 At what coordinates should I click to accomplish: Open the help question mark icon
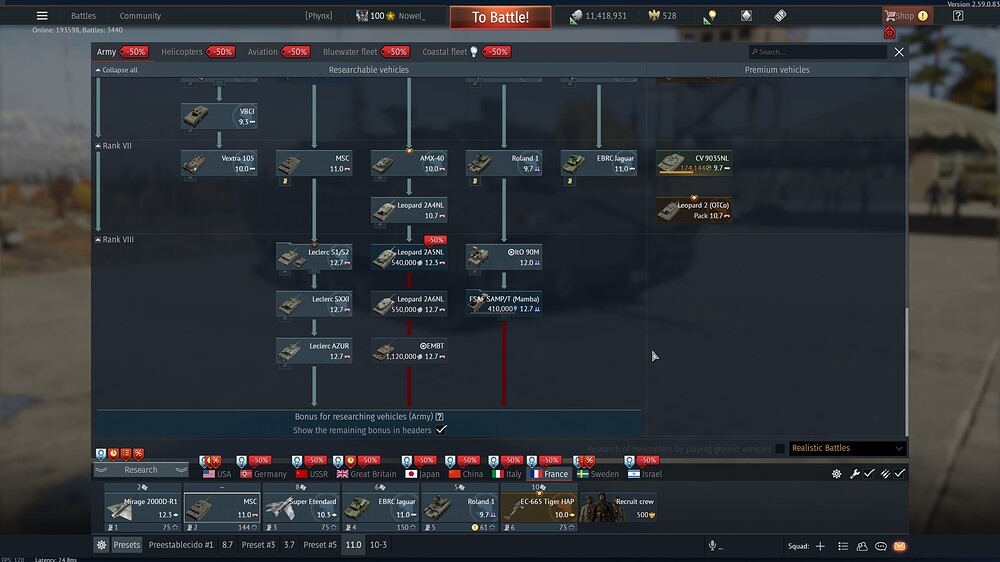(958, 16)
